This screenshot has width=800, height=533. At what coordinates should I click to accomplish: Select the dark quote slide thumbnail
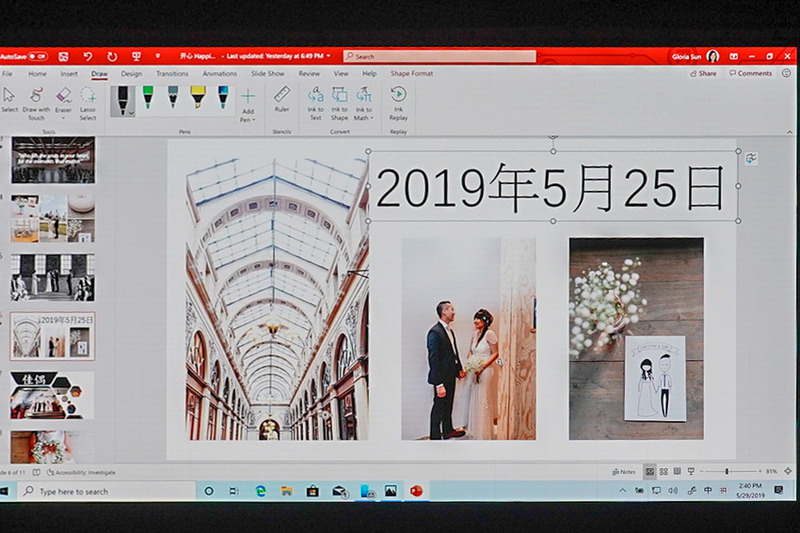[53, 160]
